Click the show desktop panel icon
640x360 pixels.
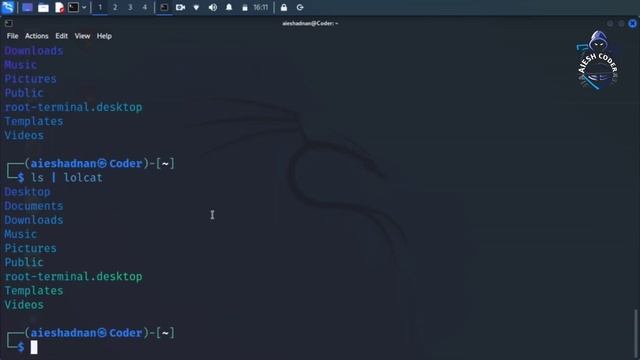click(27, 7)
